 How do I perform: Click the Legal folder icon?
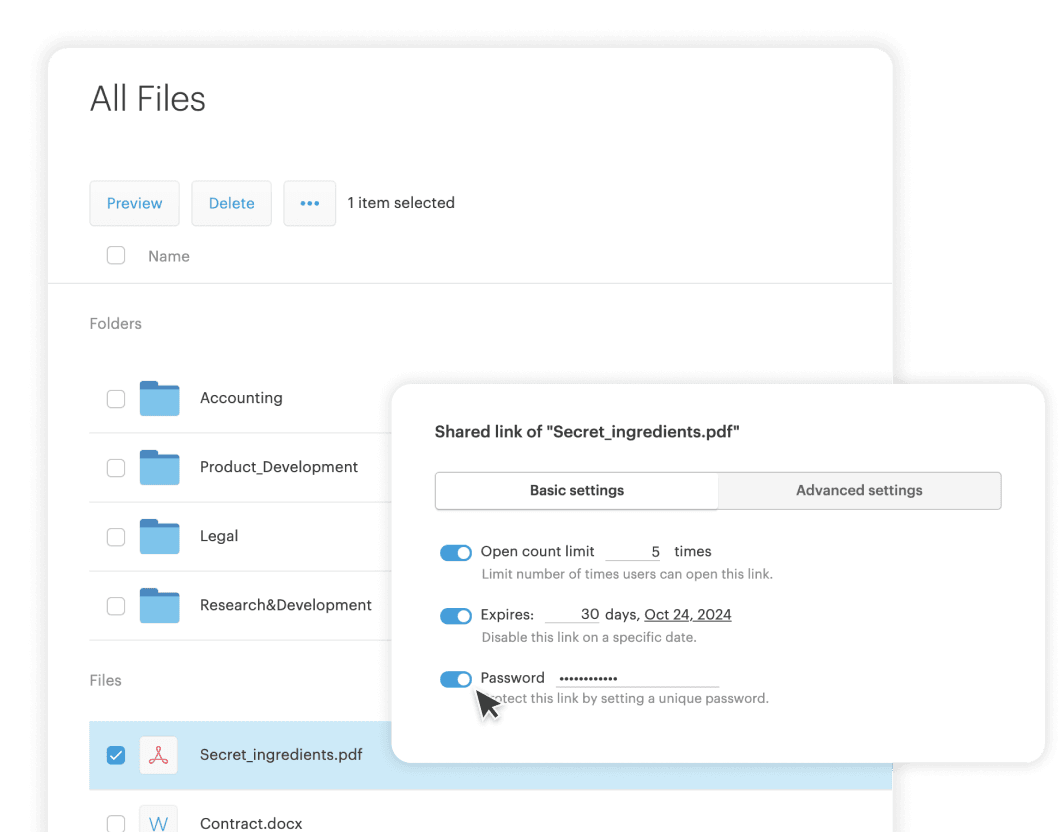point(160,536)
